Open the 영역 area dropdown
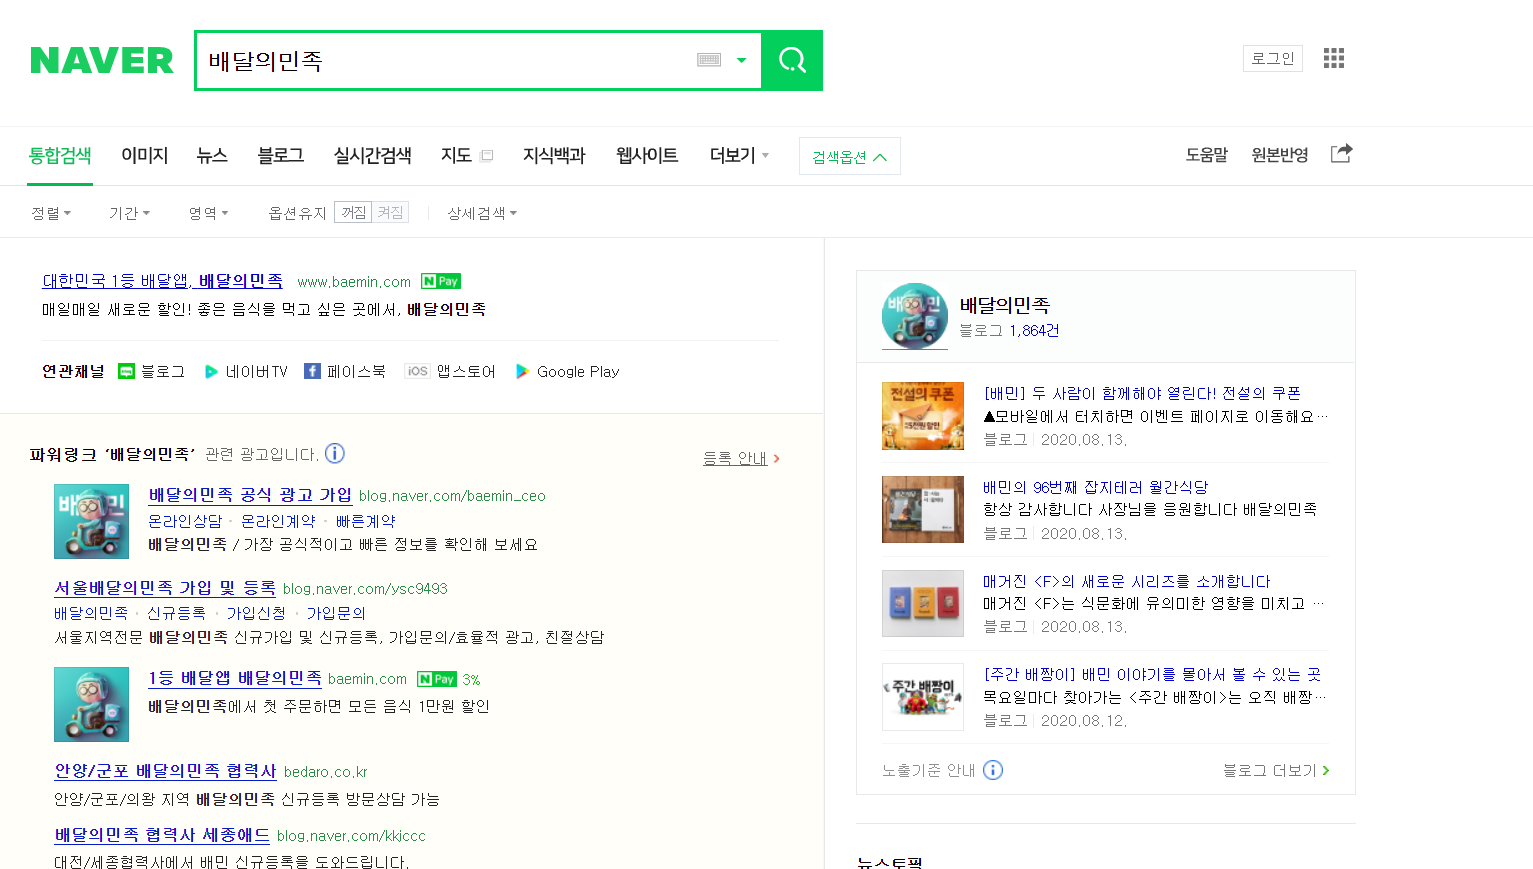The width and height of the screenshot is (1533, 869). 208,213
